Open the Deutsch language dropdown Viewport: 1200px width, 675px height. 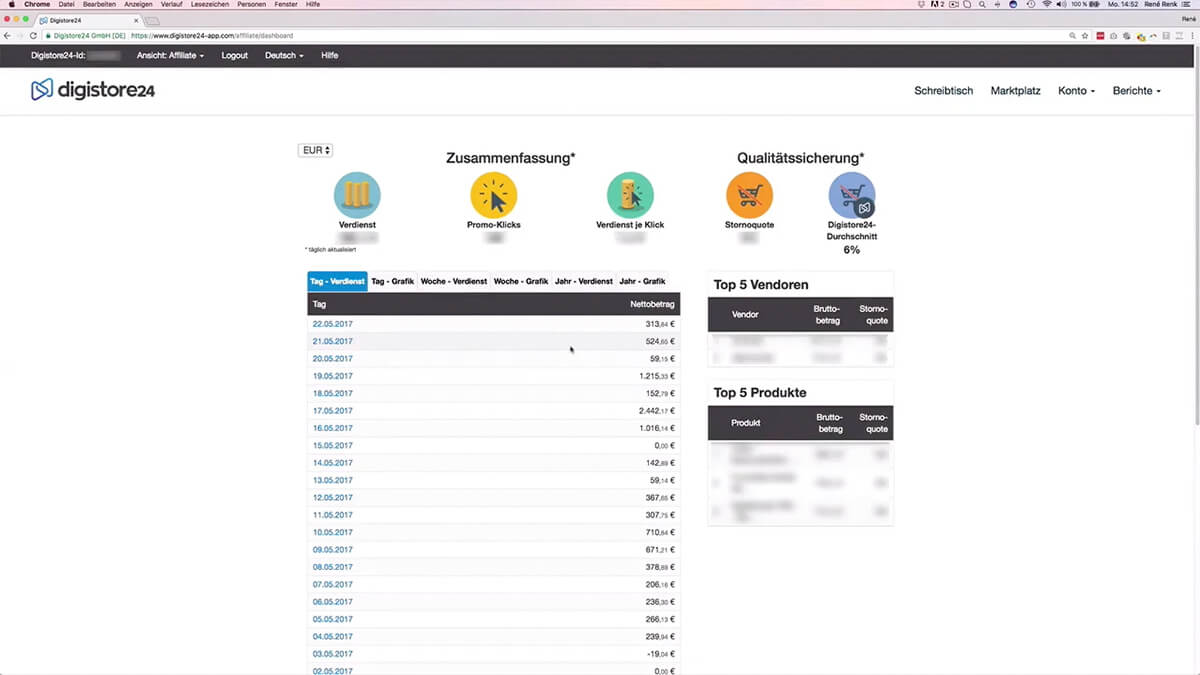284,56
